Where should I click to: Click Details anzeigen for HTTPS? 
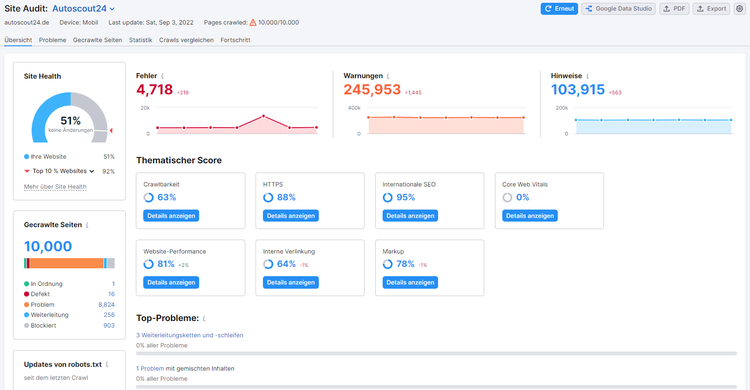[291, 216]
